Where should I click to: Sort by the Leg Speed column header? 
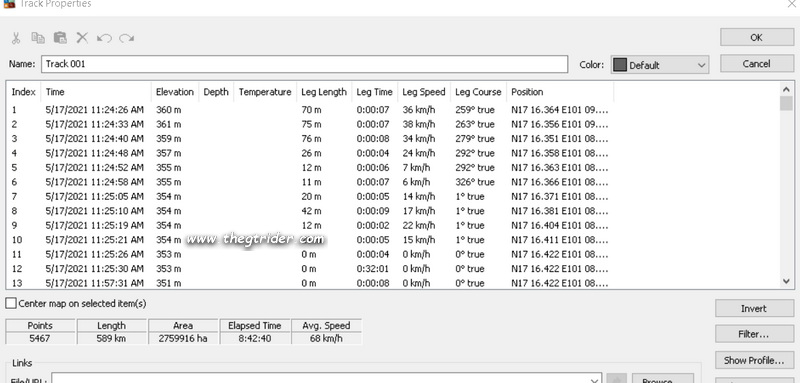coord(423,92)
